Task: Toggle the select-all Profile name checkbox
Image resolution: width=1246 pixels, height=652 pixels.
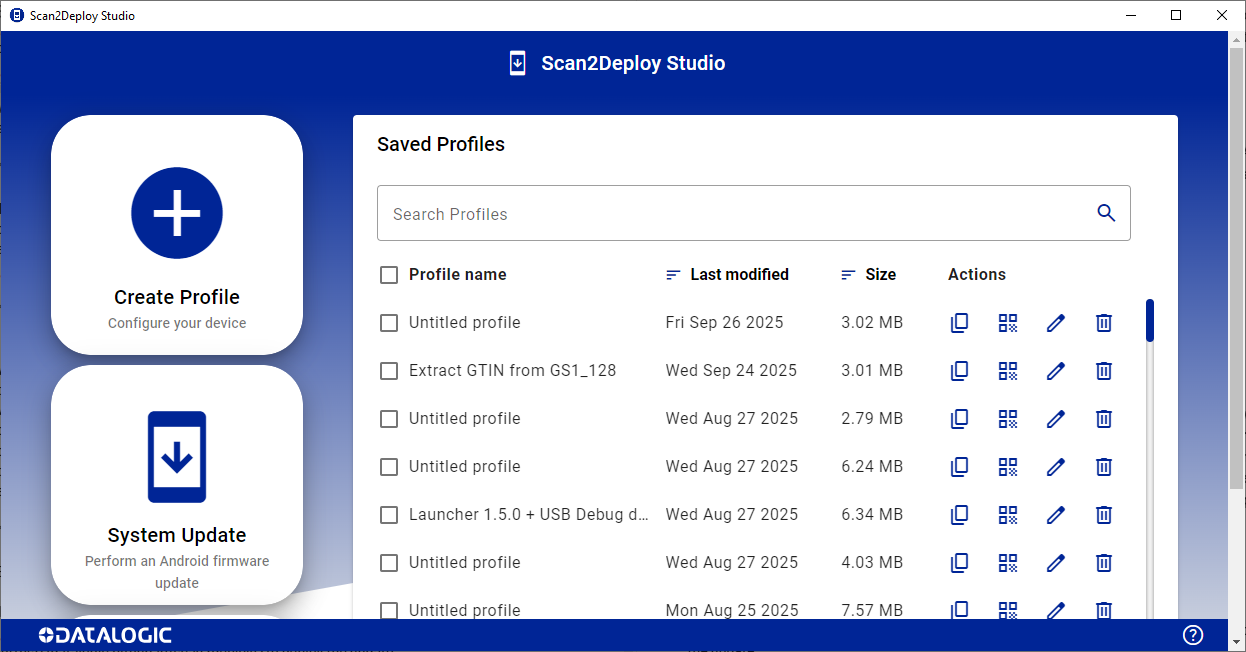Action: 389,275
